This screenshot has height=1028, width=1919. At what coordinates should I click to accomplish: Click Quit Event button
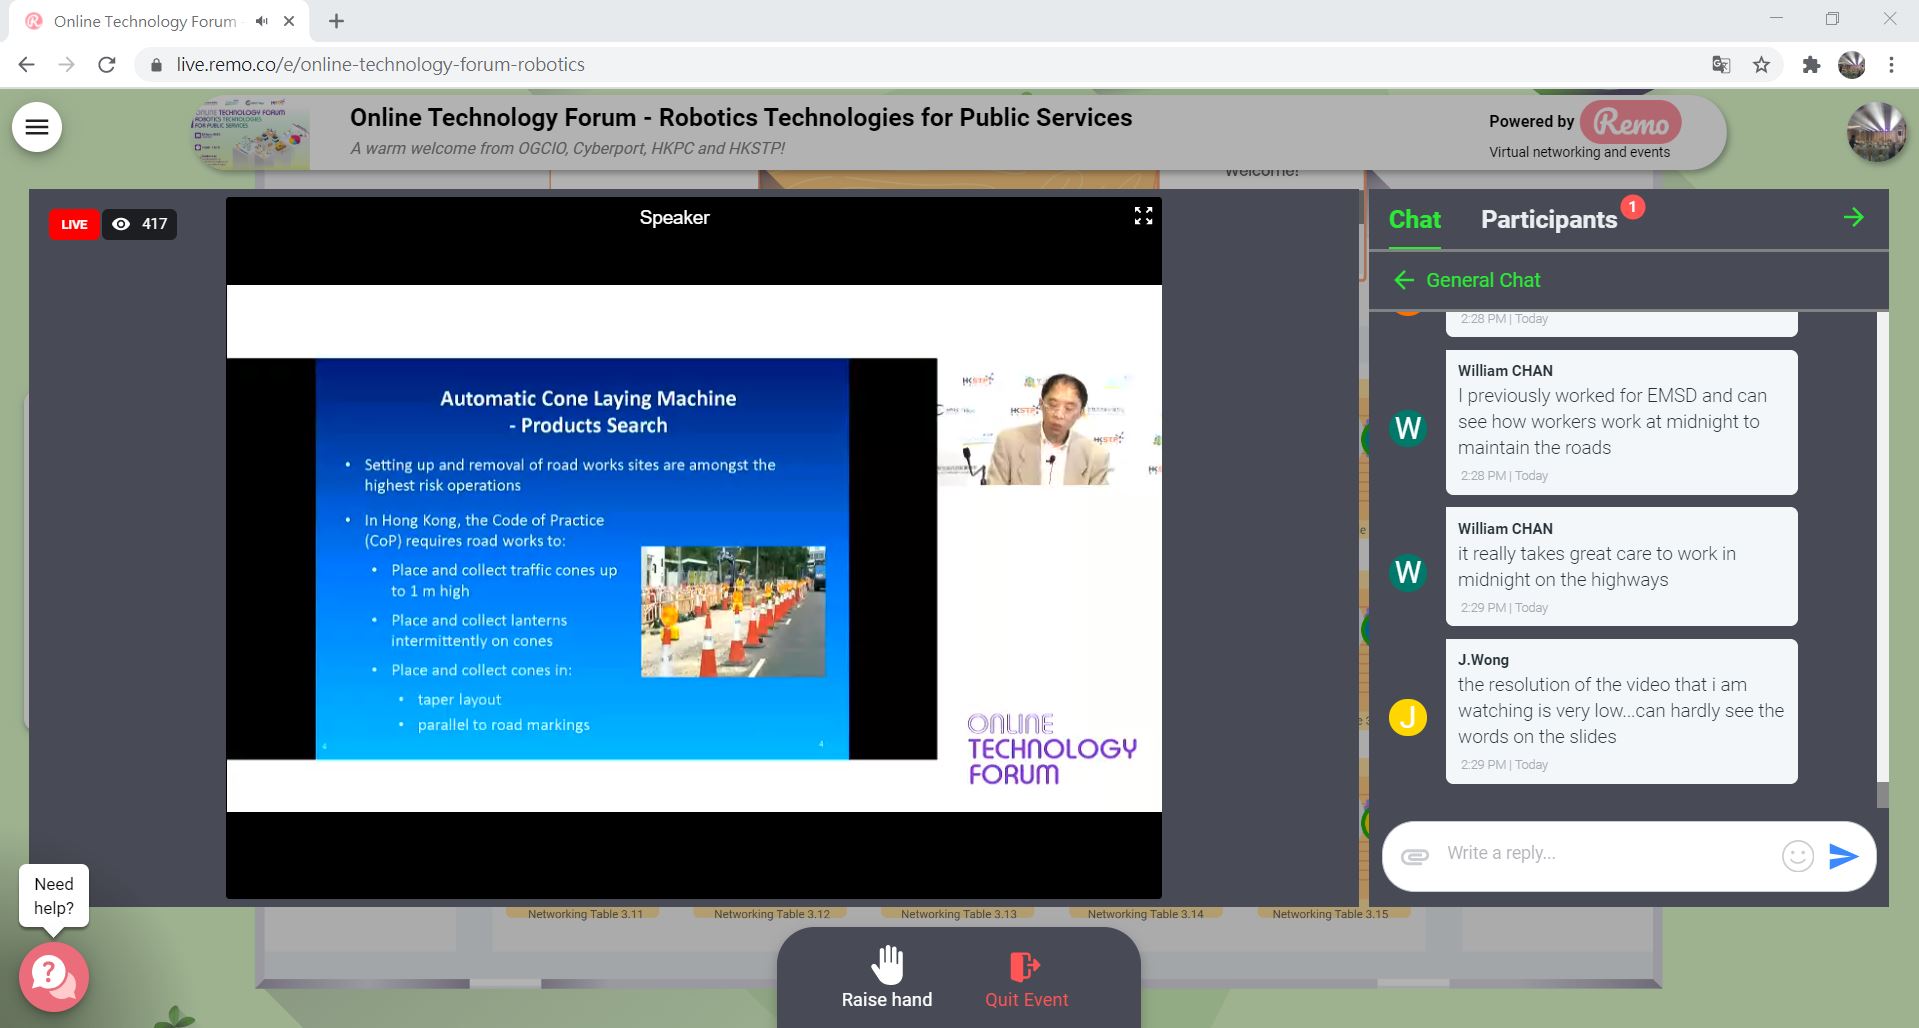pos(1026,980)
